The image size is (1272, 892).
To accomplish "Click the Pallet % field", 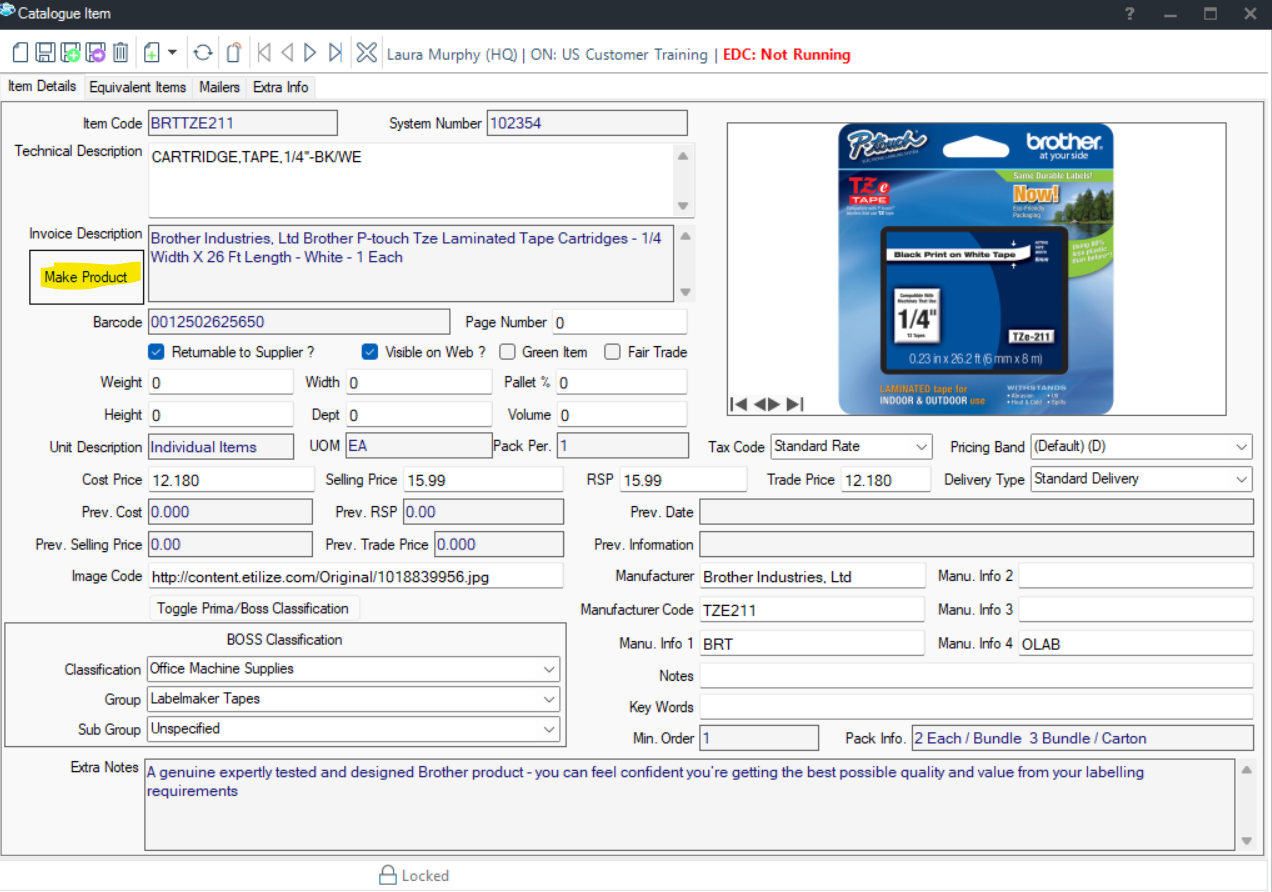I will [621, 382].
